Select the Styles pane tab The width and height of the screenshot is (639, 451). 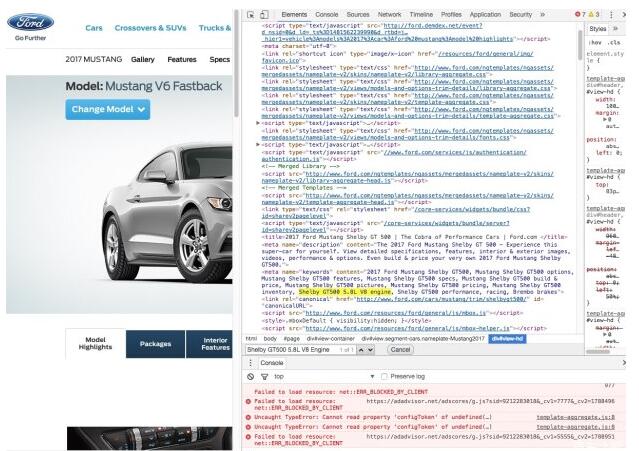597,29
